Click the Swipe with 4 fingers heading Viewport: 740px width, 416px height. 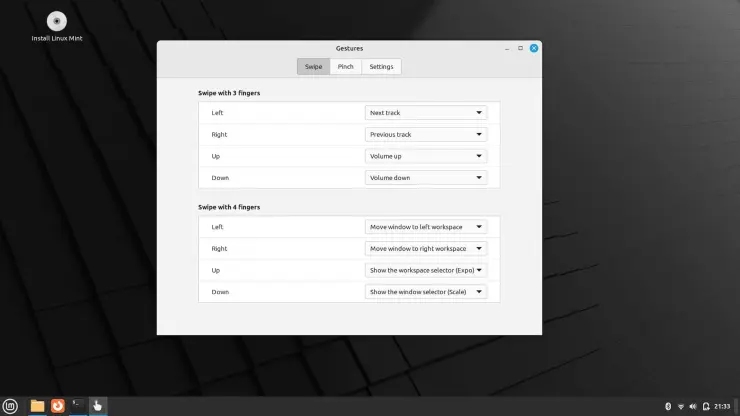tap(229, 207)
